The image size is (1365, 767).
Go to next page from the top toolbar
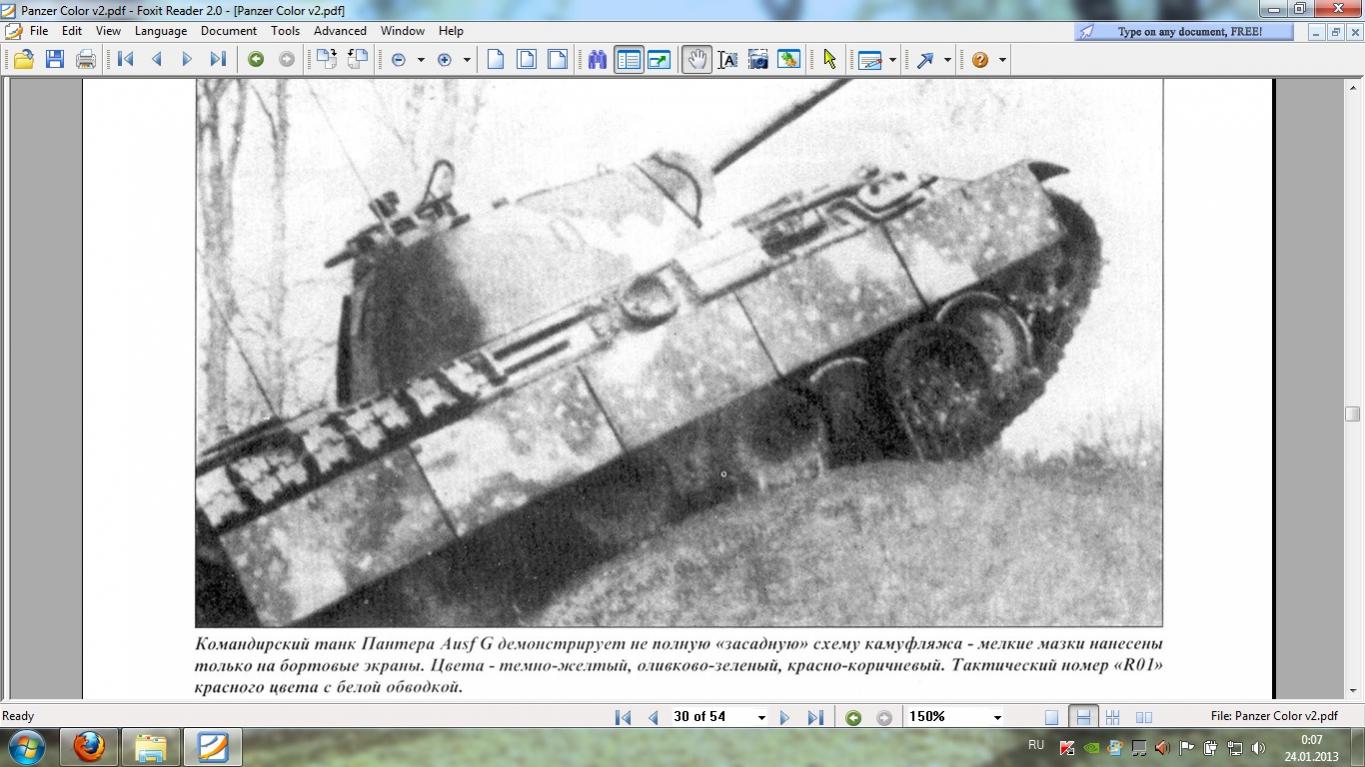tap(187, 60)
